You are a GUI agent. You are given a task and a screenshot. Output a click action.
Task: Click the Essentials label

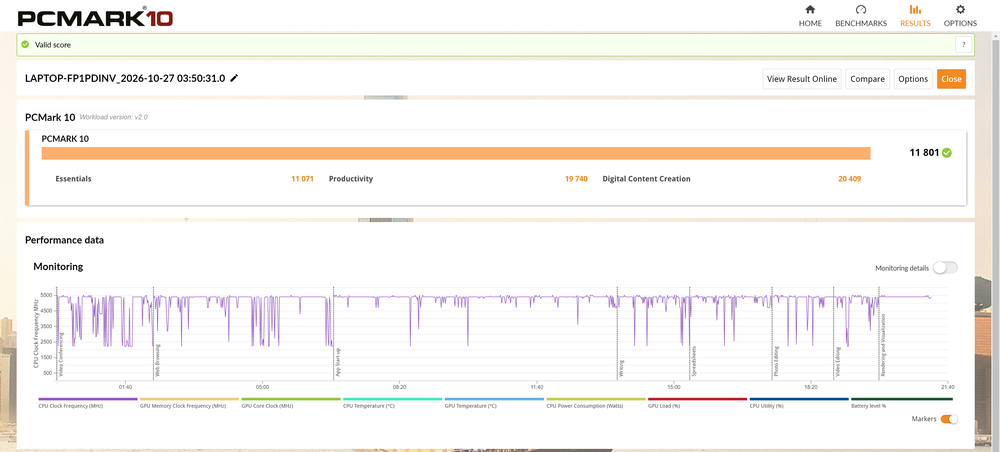(x=73, y=179)
